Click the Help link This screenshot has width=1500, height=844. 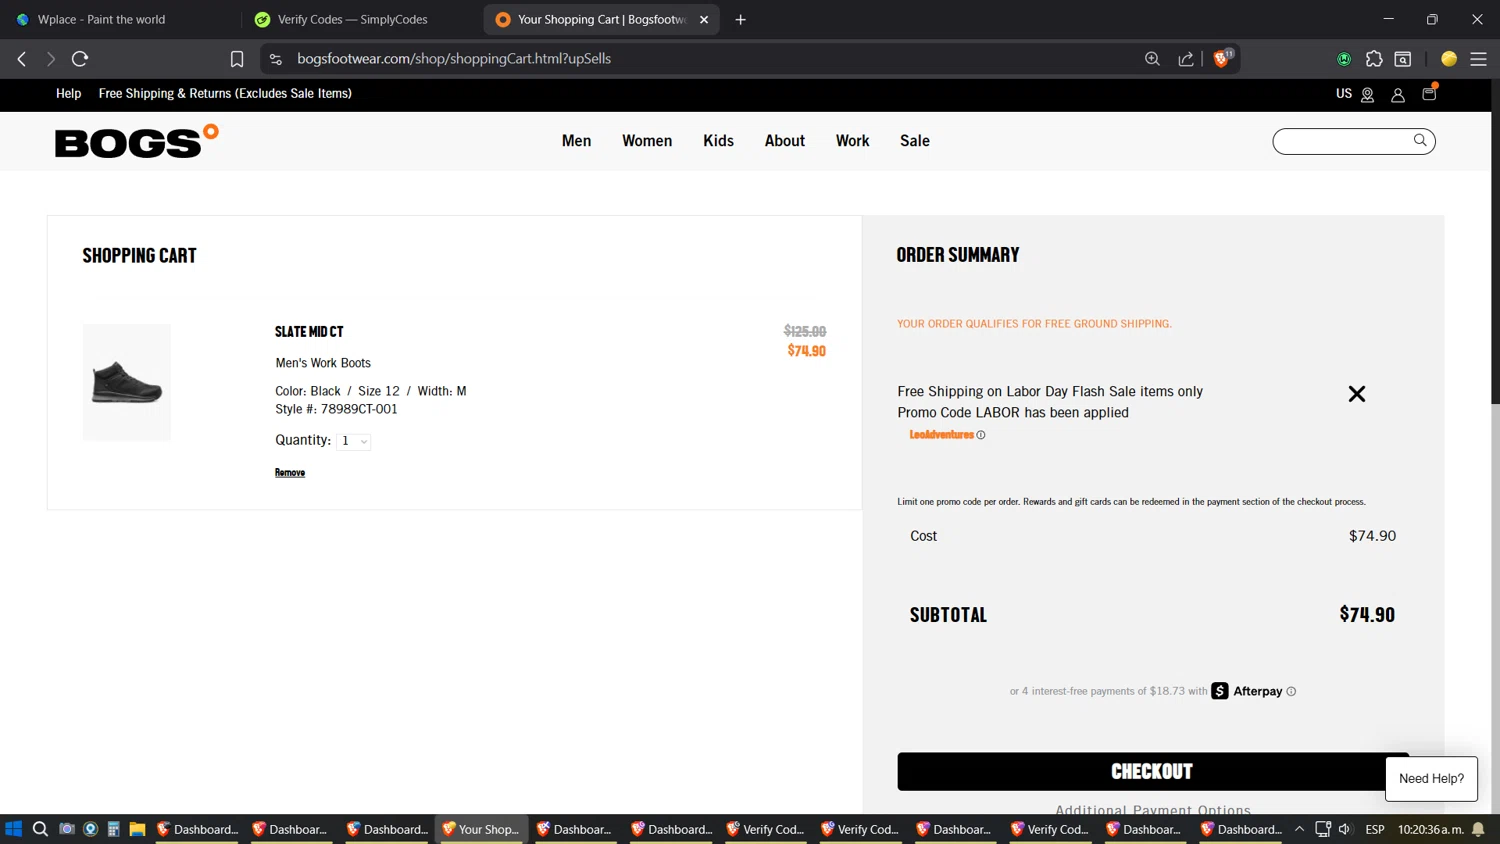click(x=69, y=93)
